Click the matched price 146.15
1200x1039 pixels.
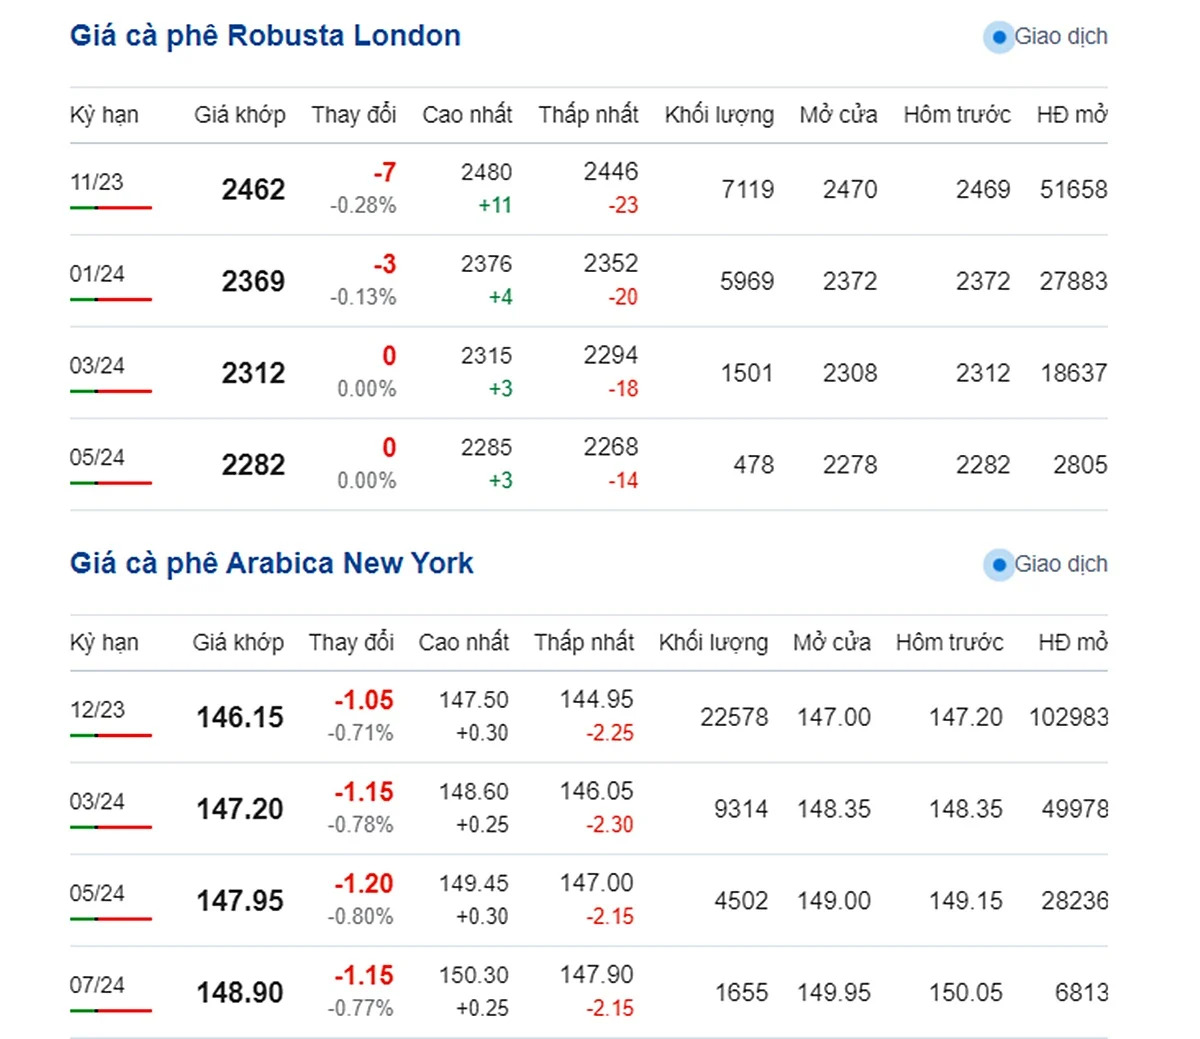240,718
